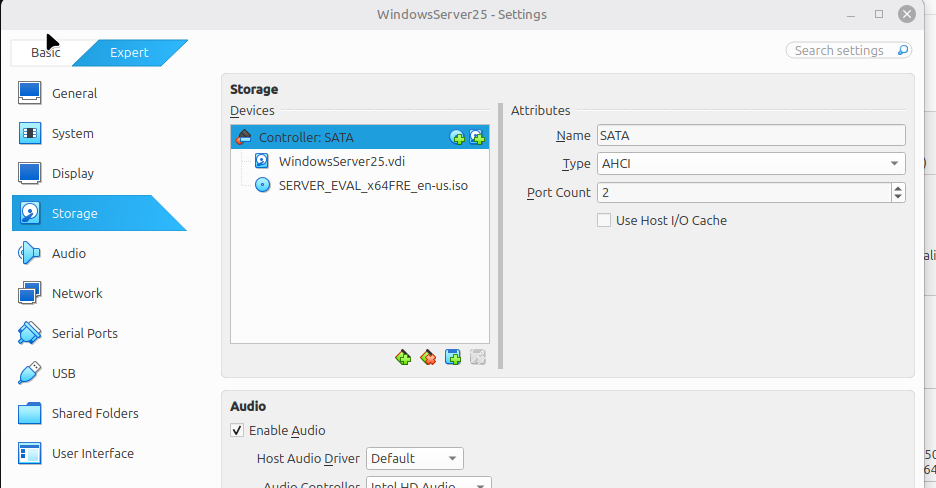The height and width of the screenshot is (488, 936).
Task: Click the Search settings field
Action: pos(849,51)
